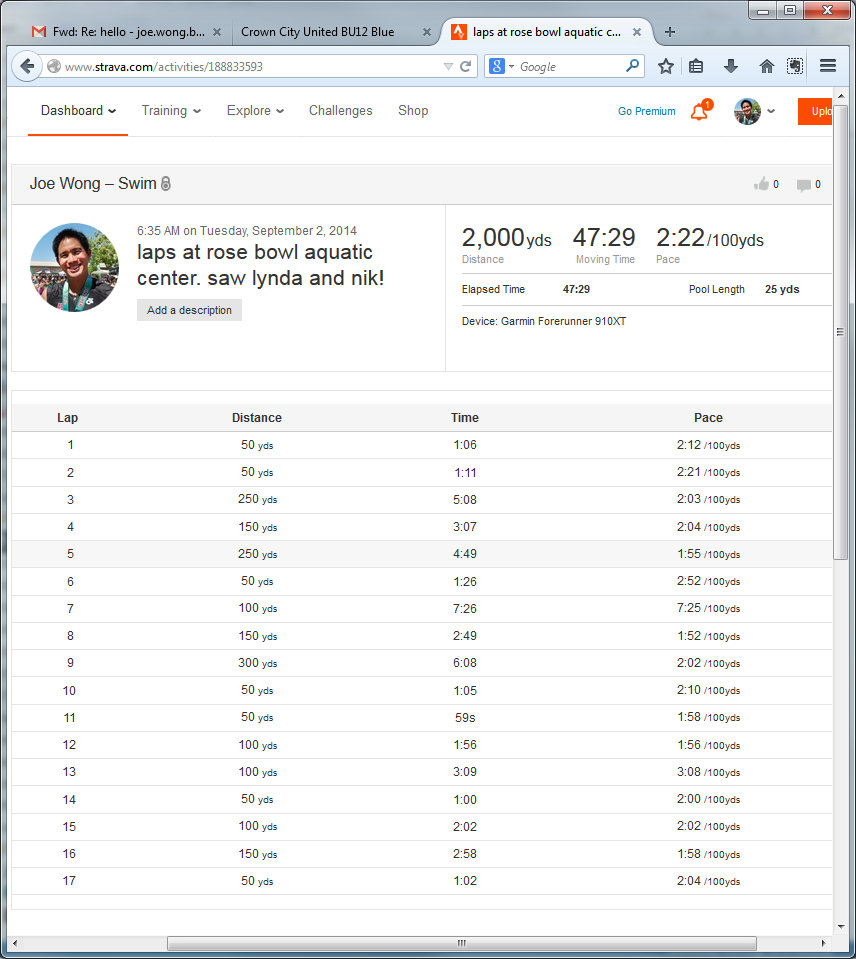This screenshot has width=856, height=959.
Task: Bookmark this page with the star icon
Action: tap(666, 66)
